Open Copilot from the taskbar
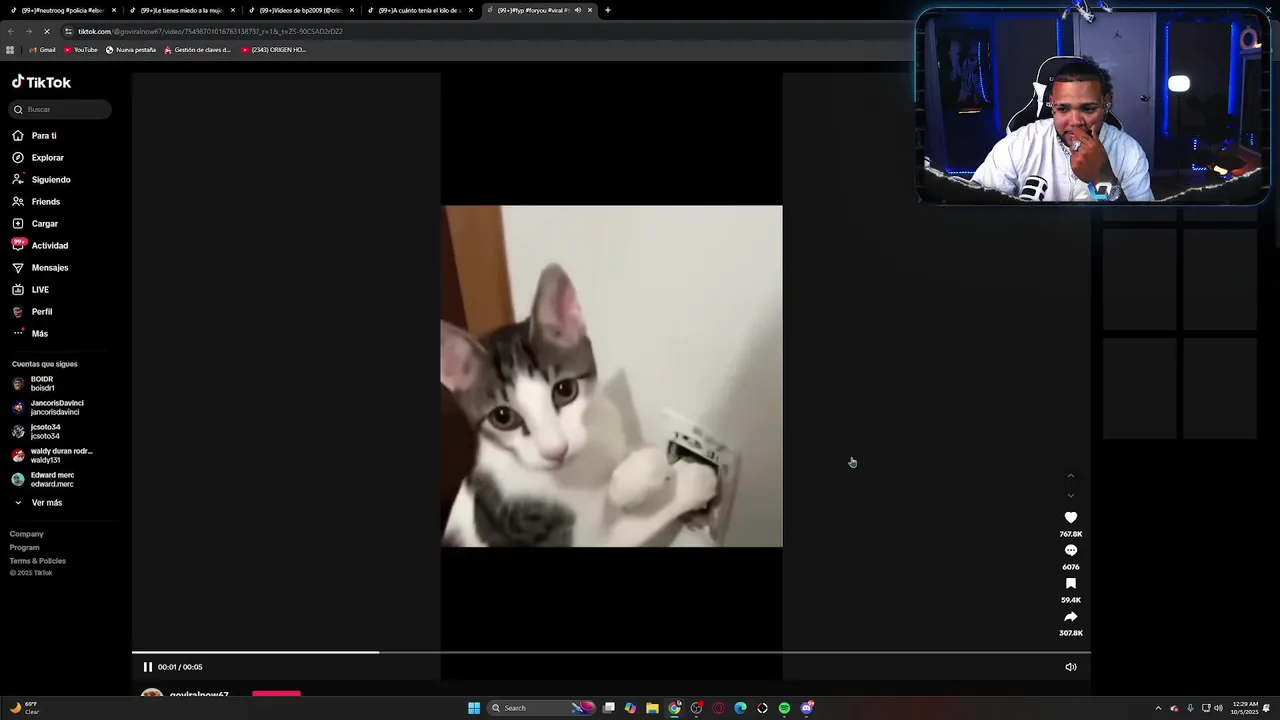This screenshot has width=1280, height=720. (x=630, y=708)
